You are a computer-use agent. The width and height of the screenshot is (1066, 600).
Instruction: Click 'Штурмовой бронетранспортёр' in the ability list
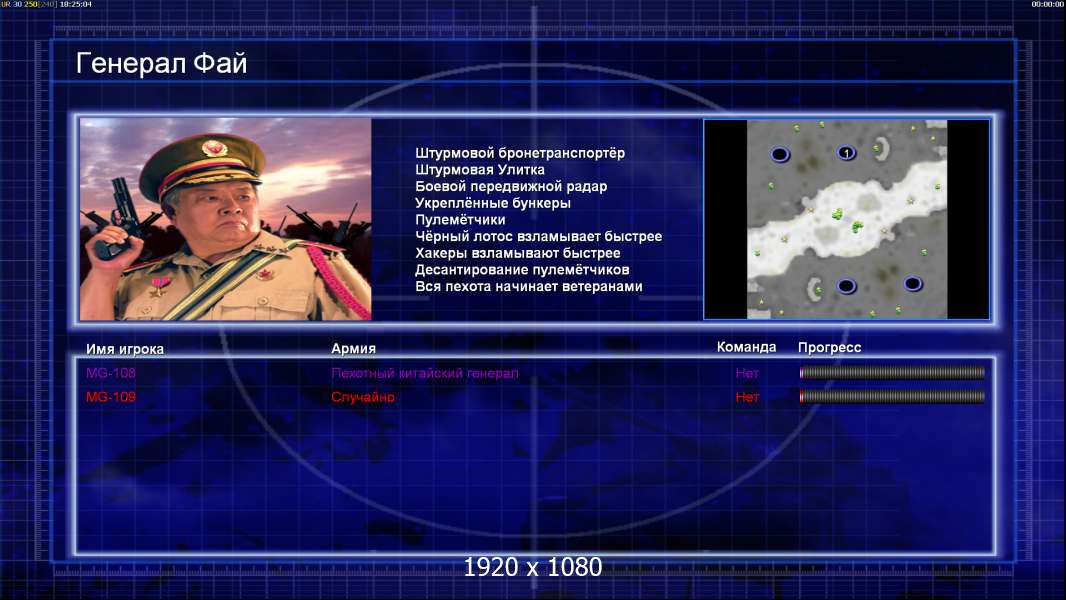(520, 153)
